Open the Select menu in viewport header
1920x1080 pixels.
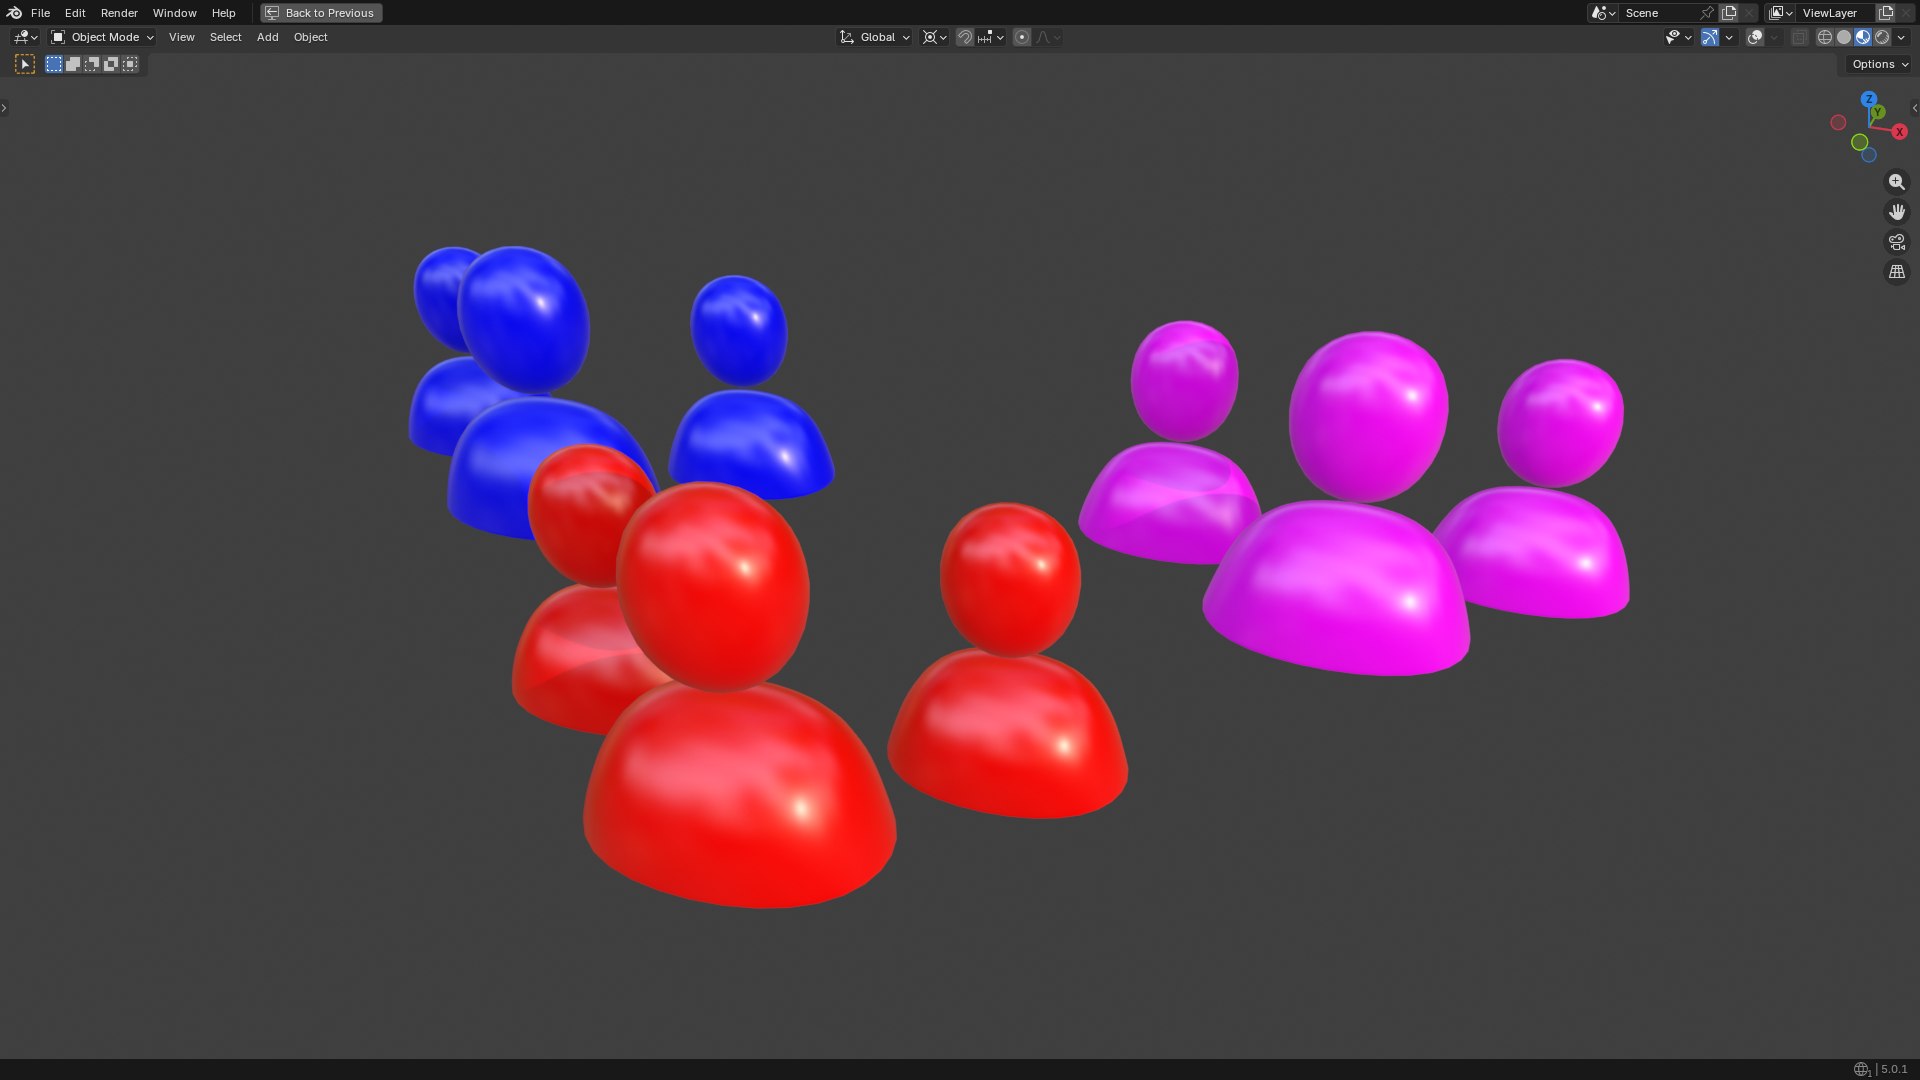pos(225,37)
